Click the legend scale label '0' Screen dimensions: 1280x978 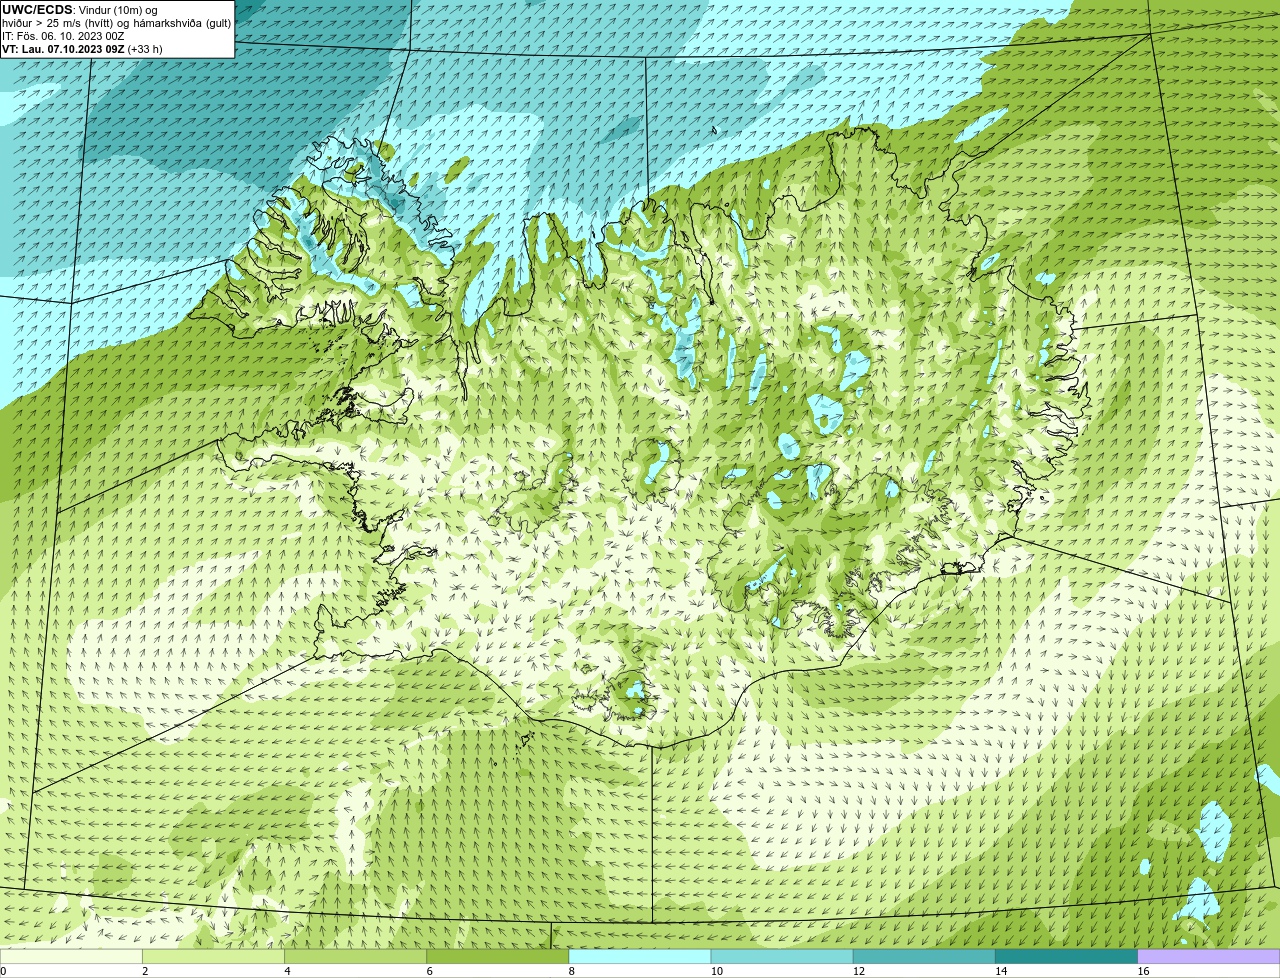4,971
